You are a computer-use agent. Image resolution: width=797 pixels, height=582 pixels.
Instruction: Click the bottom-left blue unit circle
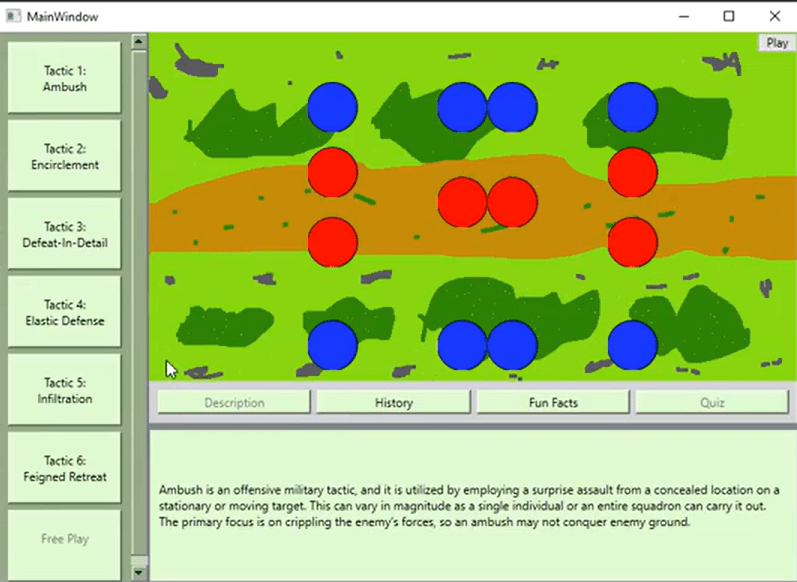[x=332, y=345]
